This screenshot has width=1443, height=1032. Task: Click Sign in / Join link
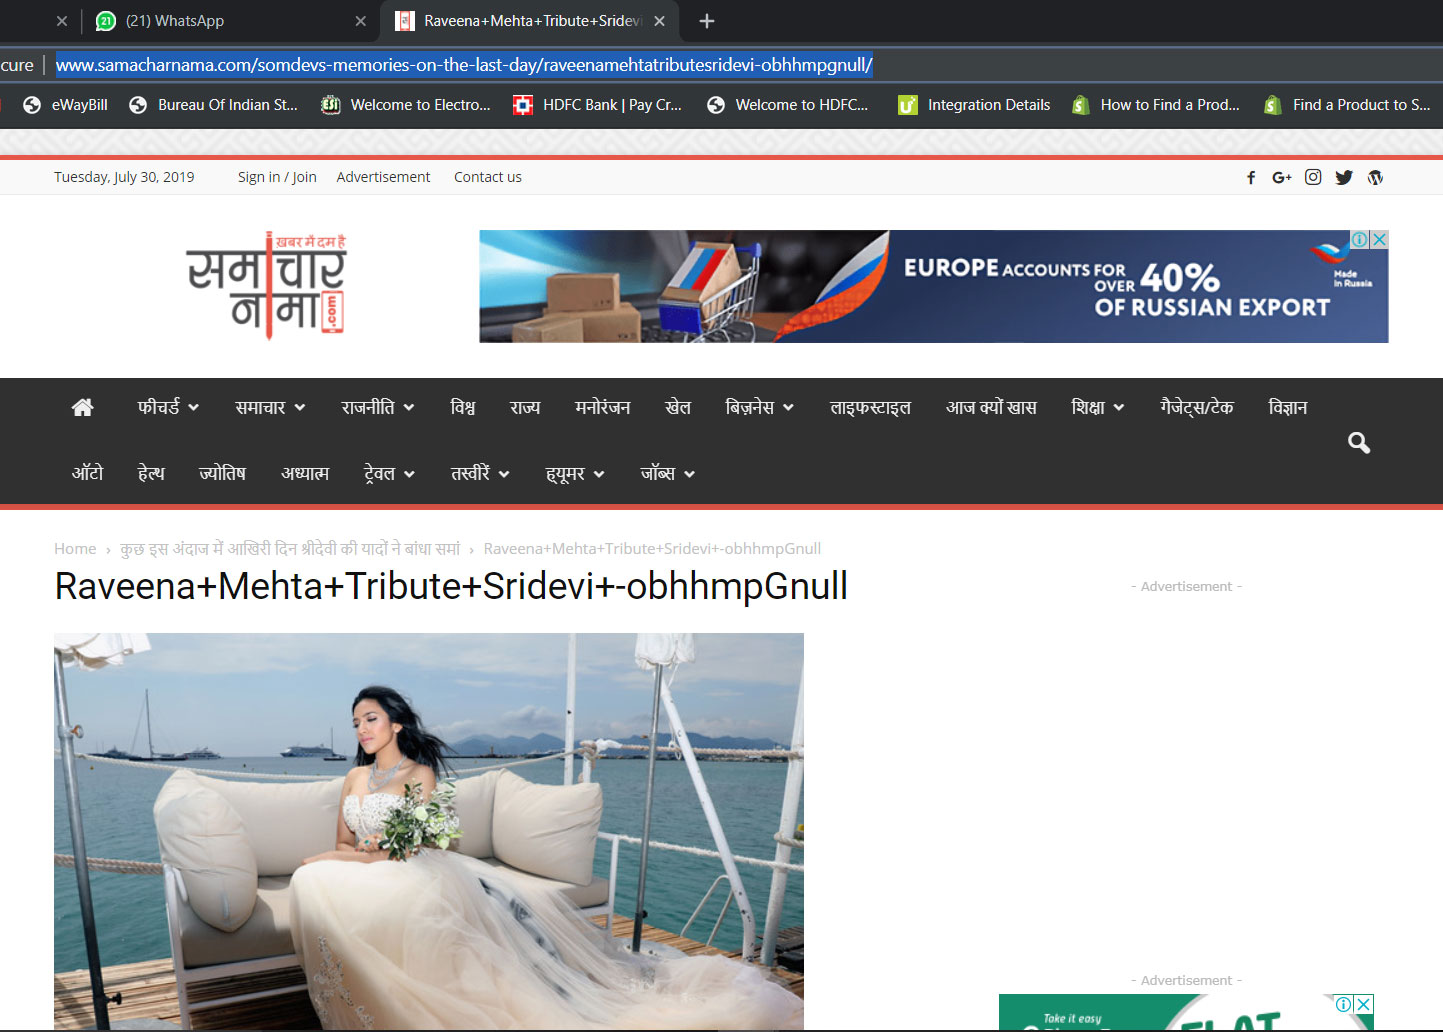pyautogui.click(x=277, y=177)
